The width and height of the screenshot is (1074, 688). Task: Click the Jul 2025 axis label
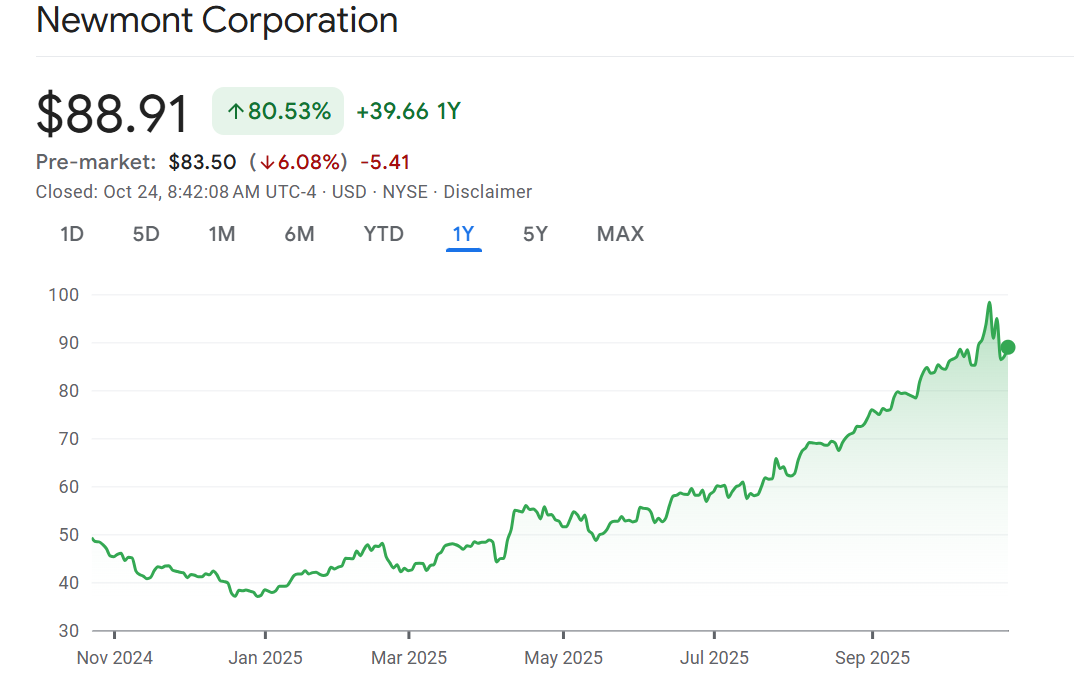pos(714,658)
